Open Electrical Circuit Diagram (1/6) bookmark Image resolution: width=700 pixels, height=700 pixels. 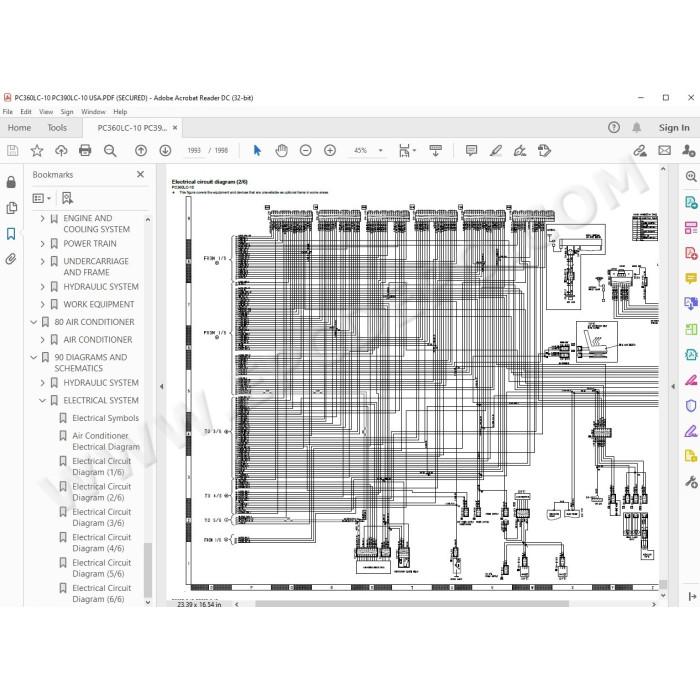coord(102,467)
